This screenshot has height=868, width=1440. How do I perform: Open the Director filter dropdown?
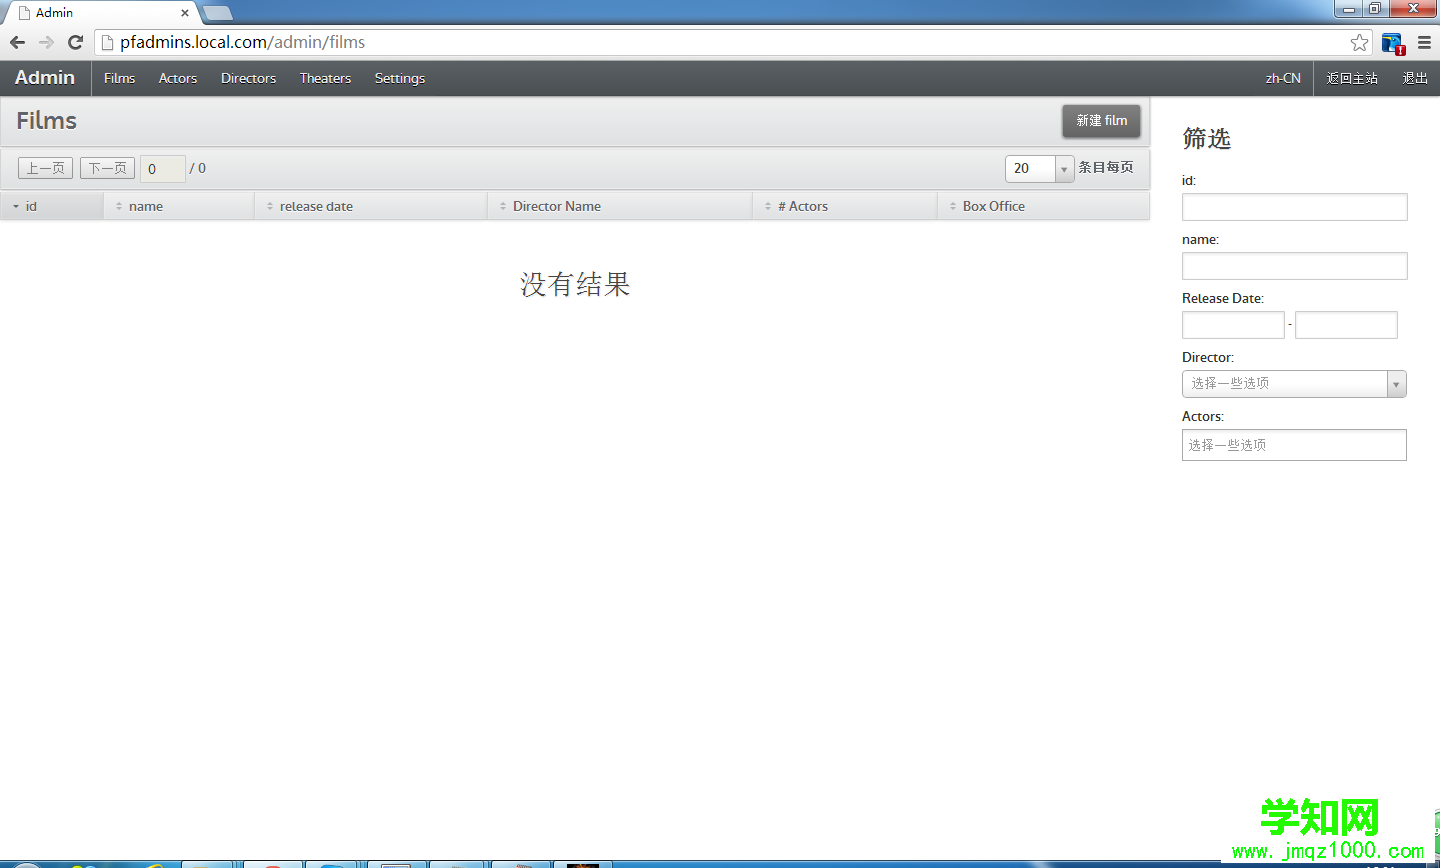[1294, 384]
